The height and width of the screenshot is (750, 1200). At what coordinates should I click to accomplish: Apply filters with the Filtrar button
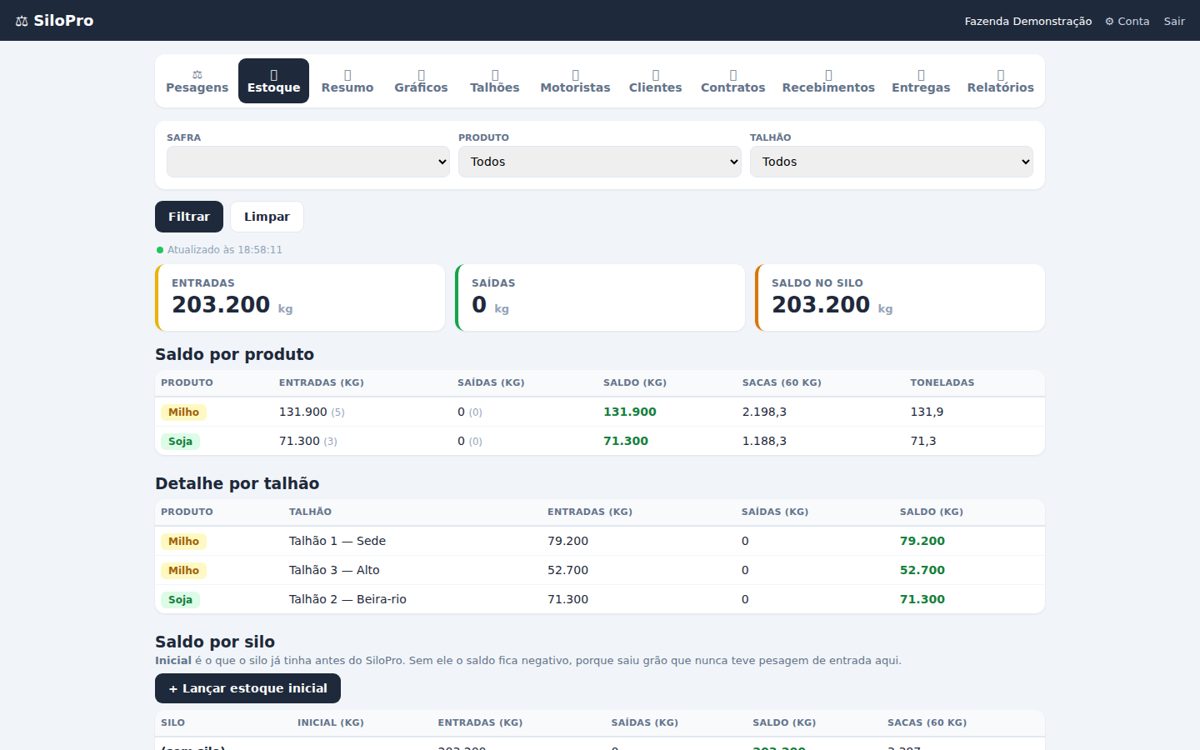pos(189,217)
